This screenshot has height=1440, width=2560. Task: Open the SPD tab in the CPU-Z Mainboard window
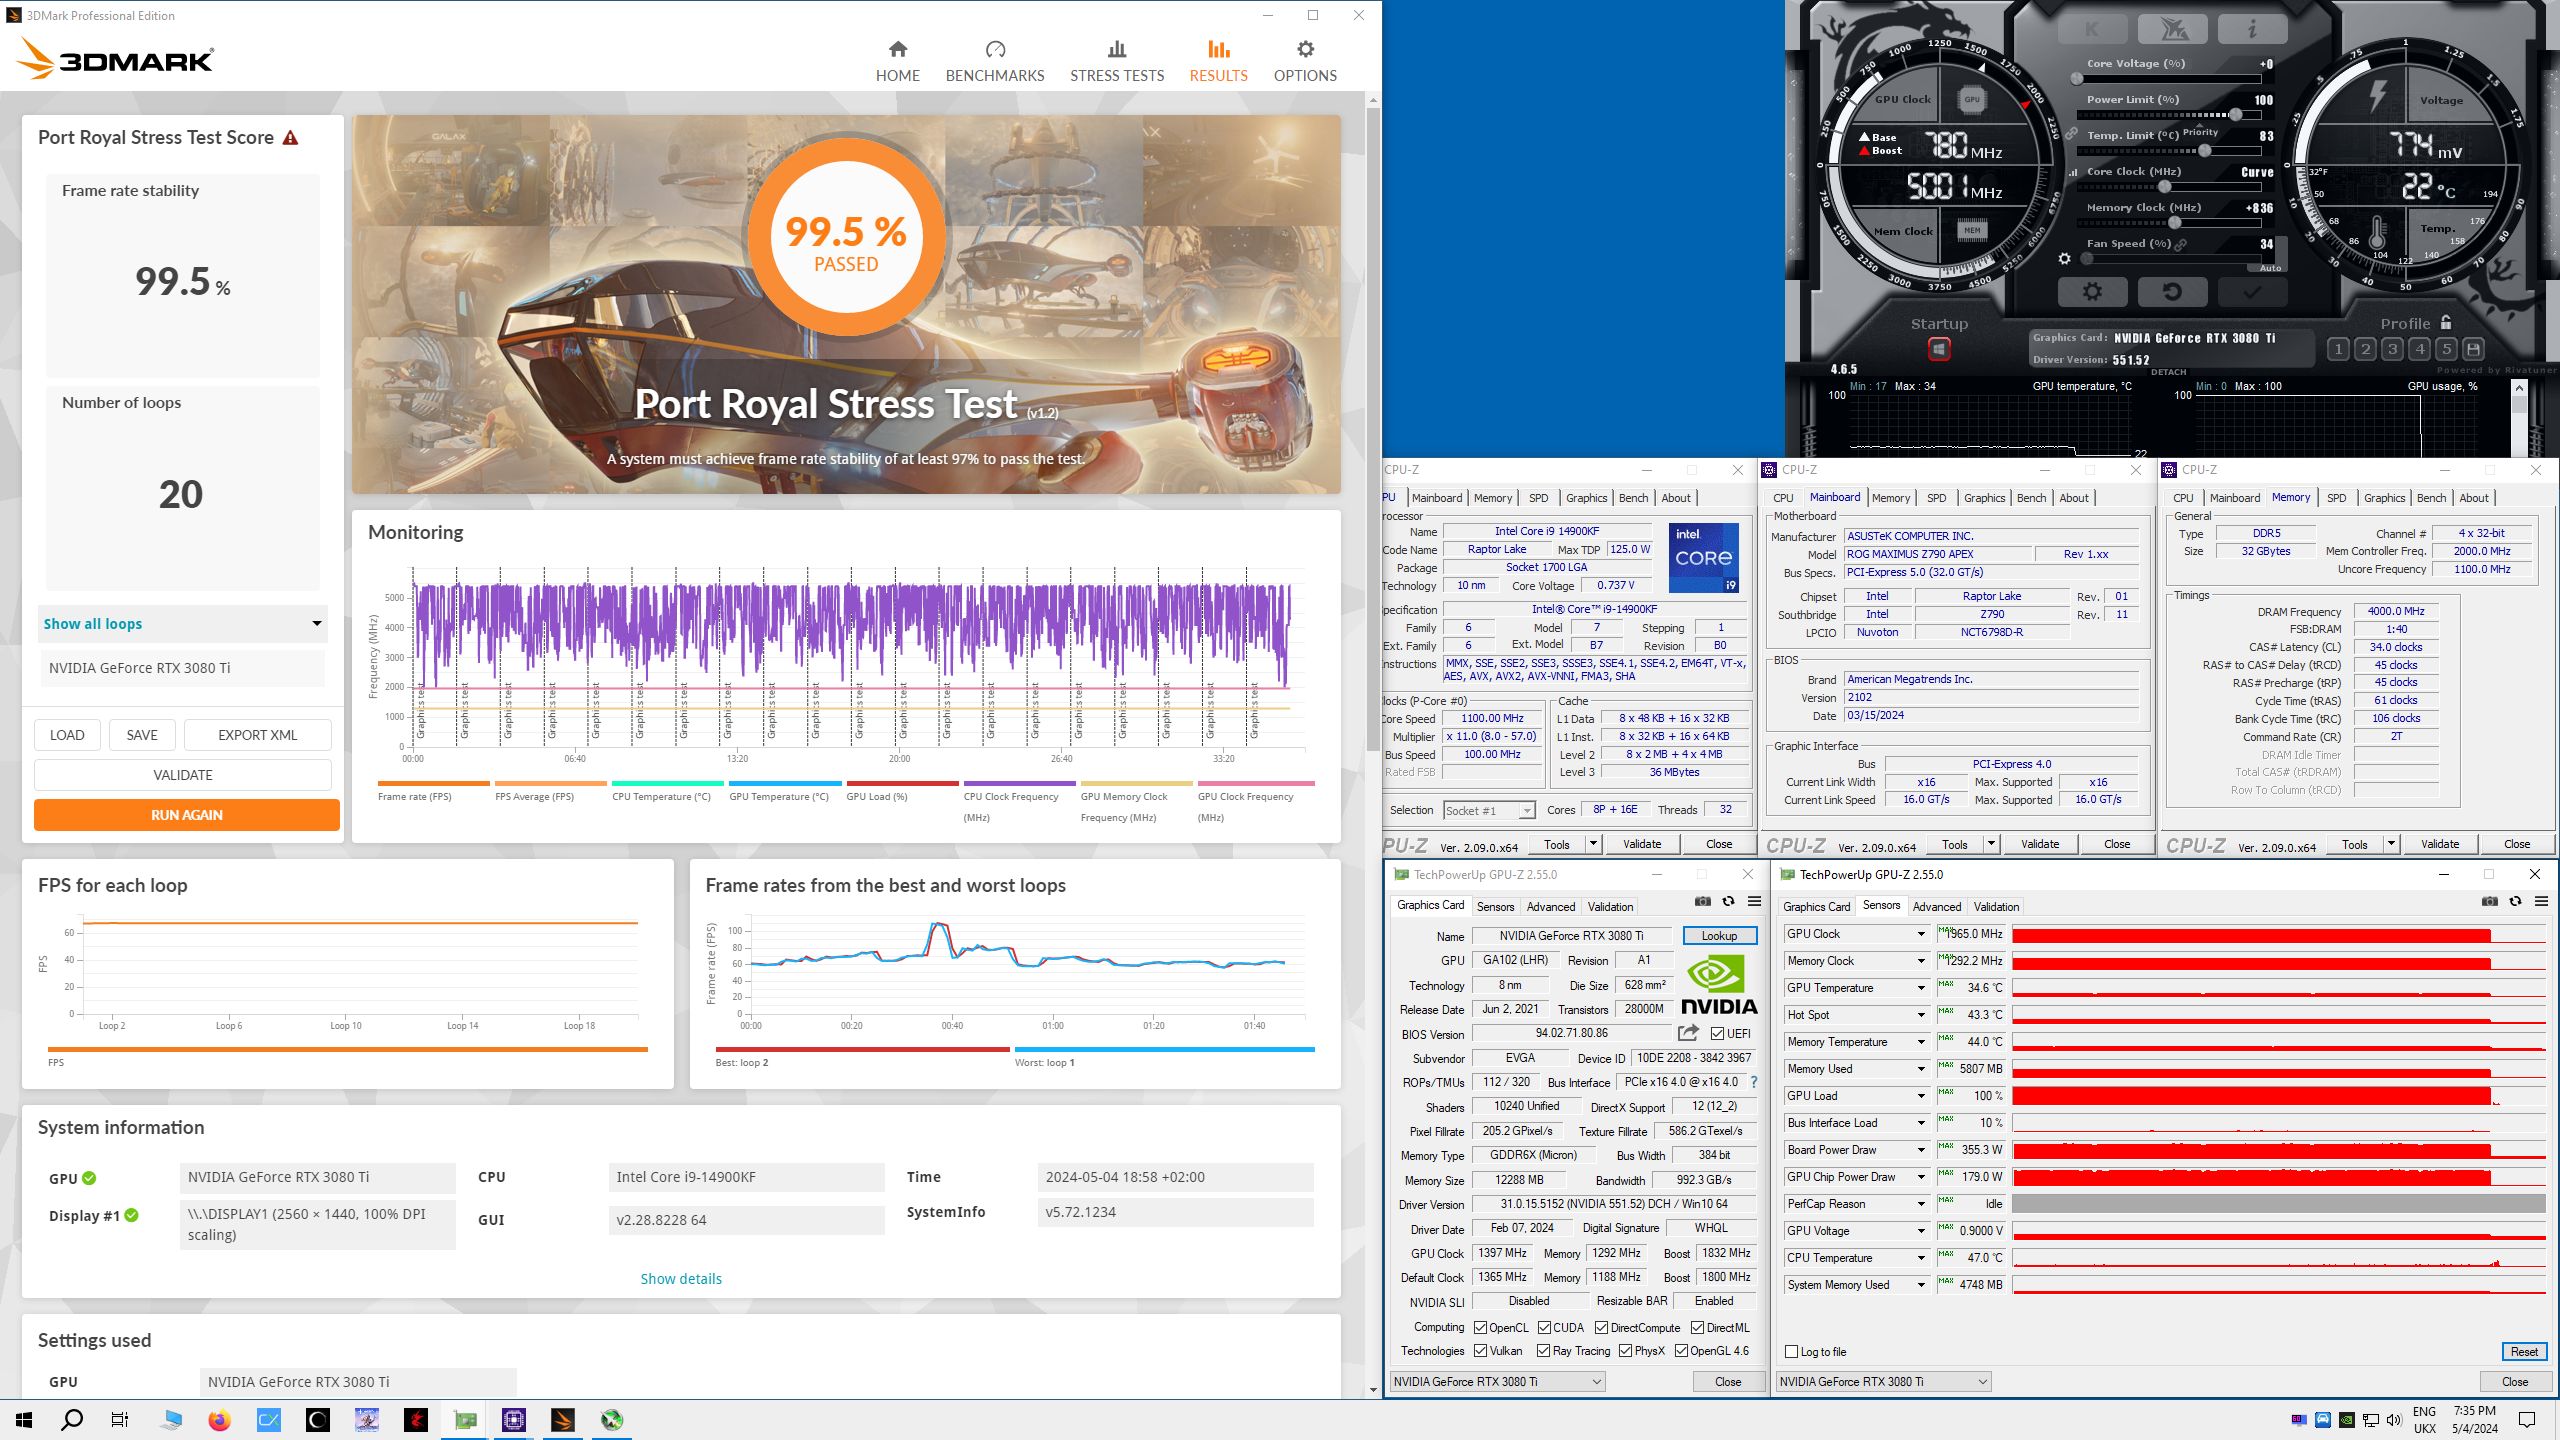pos(1936,498)
